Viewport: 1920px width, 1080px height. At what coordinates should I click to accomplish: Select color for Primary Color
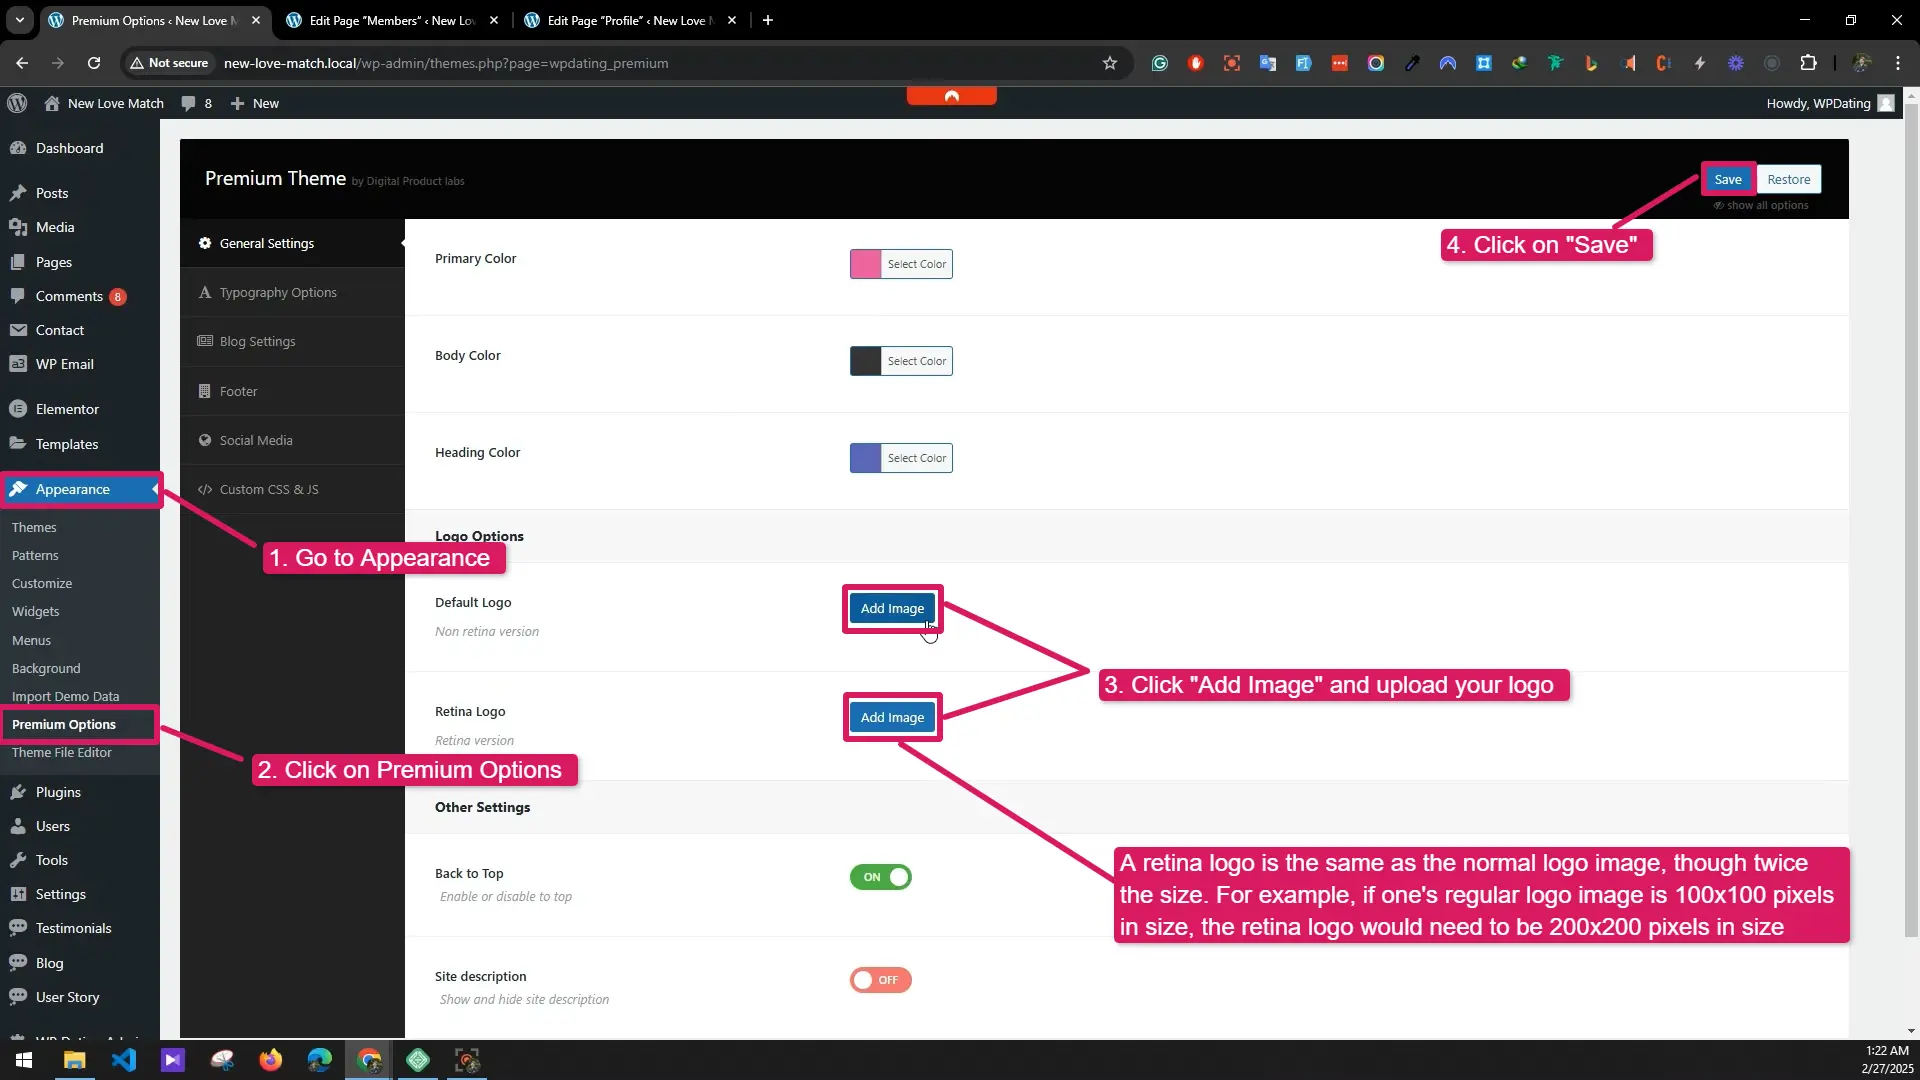(916, 264)
